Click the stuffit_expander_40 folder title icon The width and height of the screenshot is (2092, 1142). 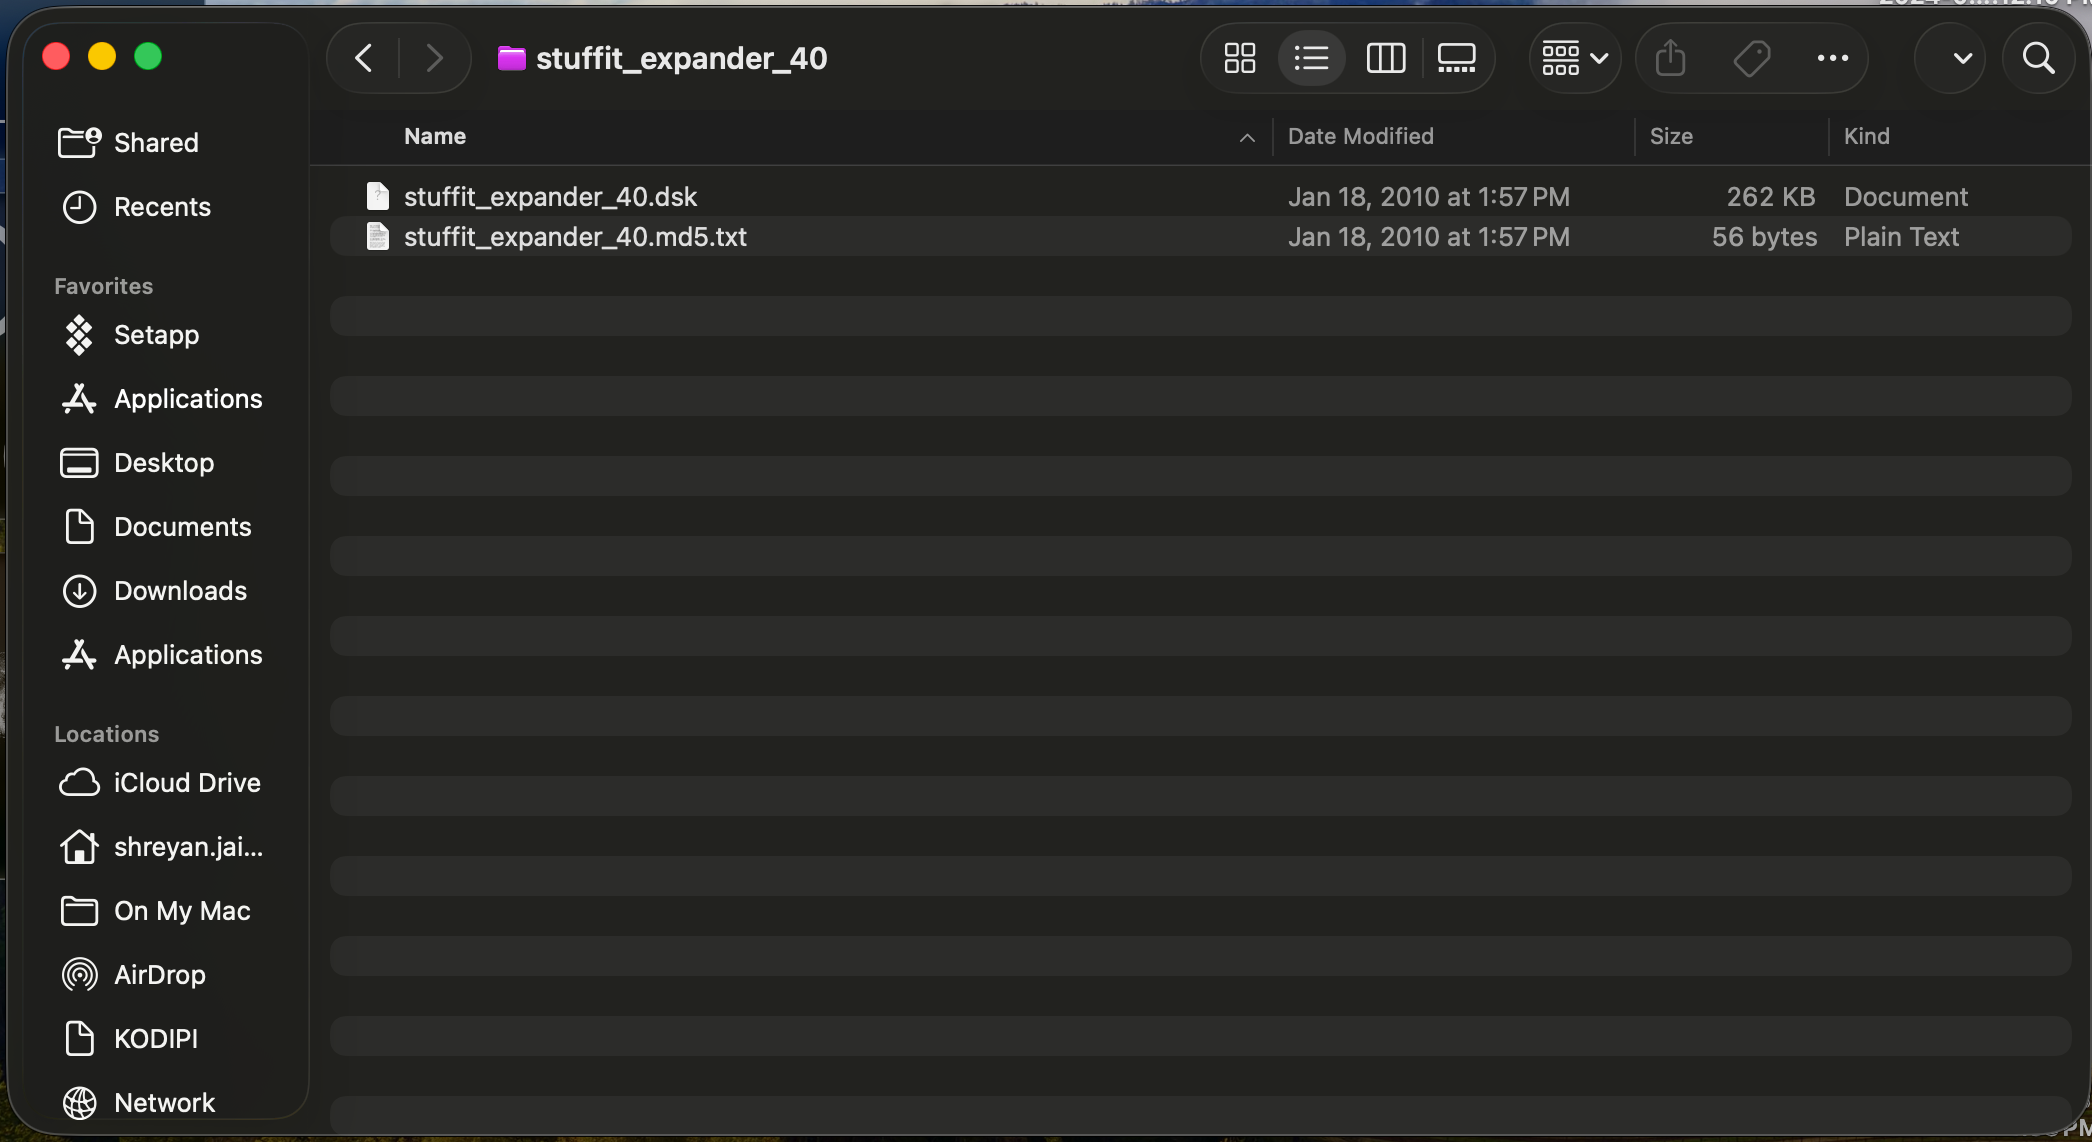click(512, 58)
